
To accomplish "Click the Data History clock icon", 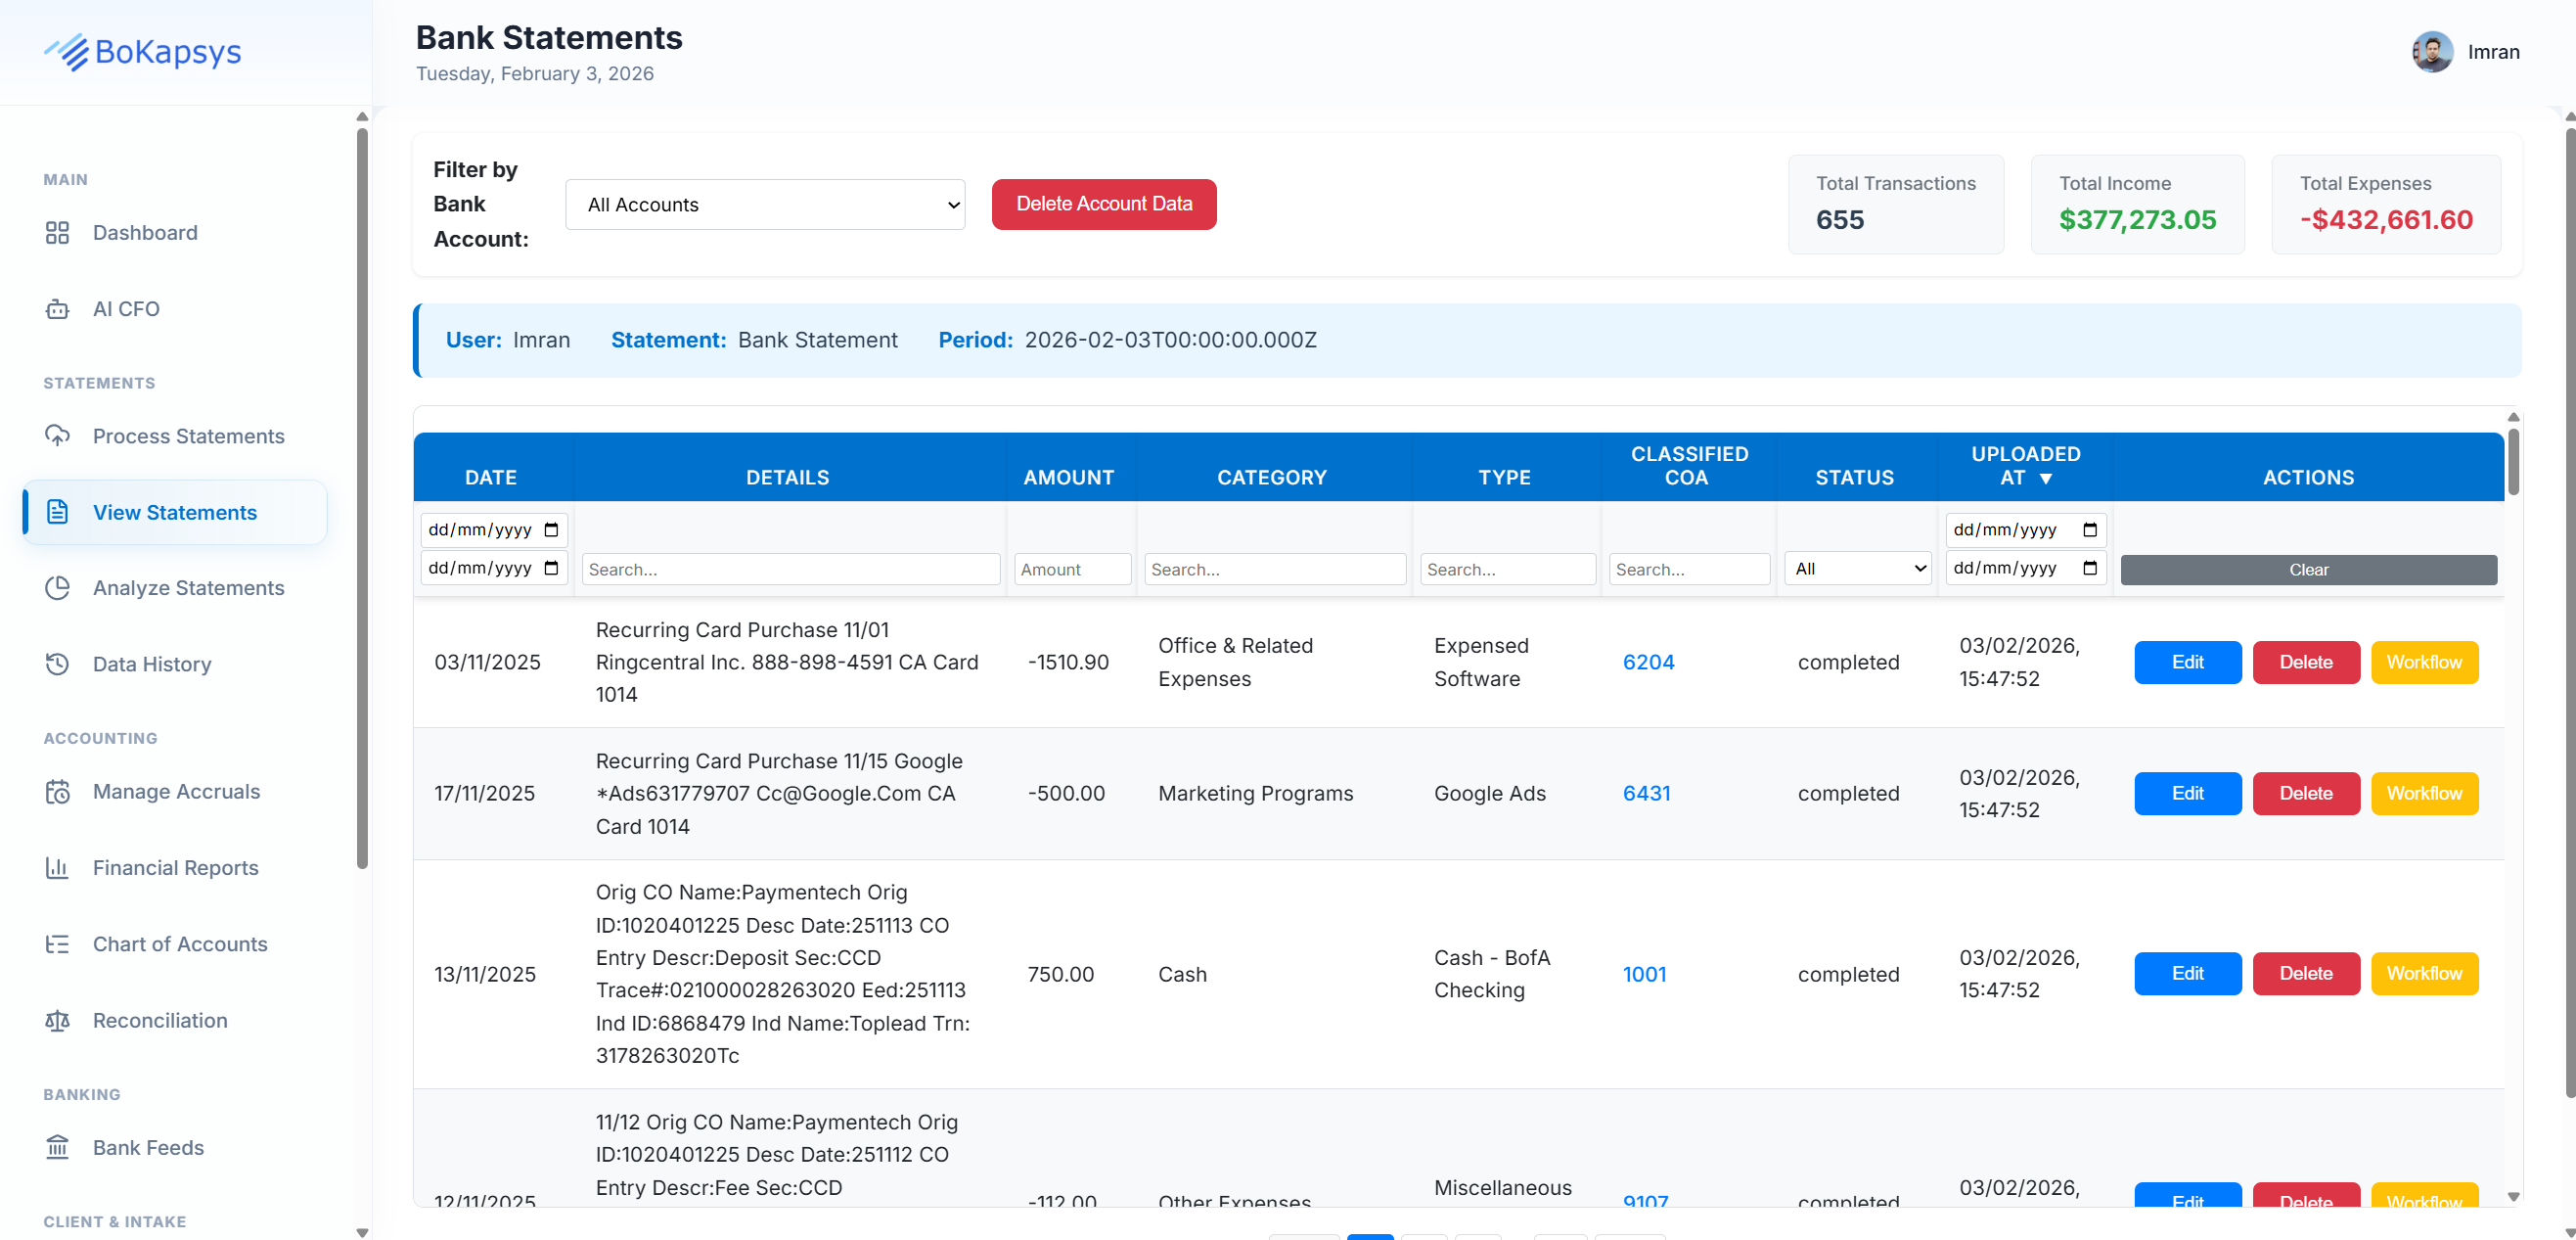I will coord(57,663).
